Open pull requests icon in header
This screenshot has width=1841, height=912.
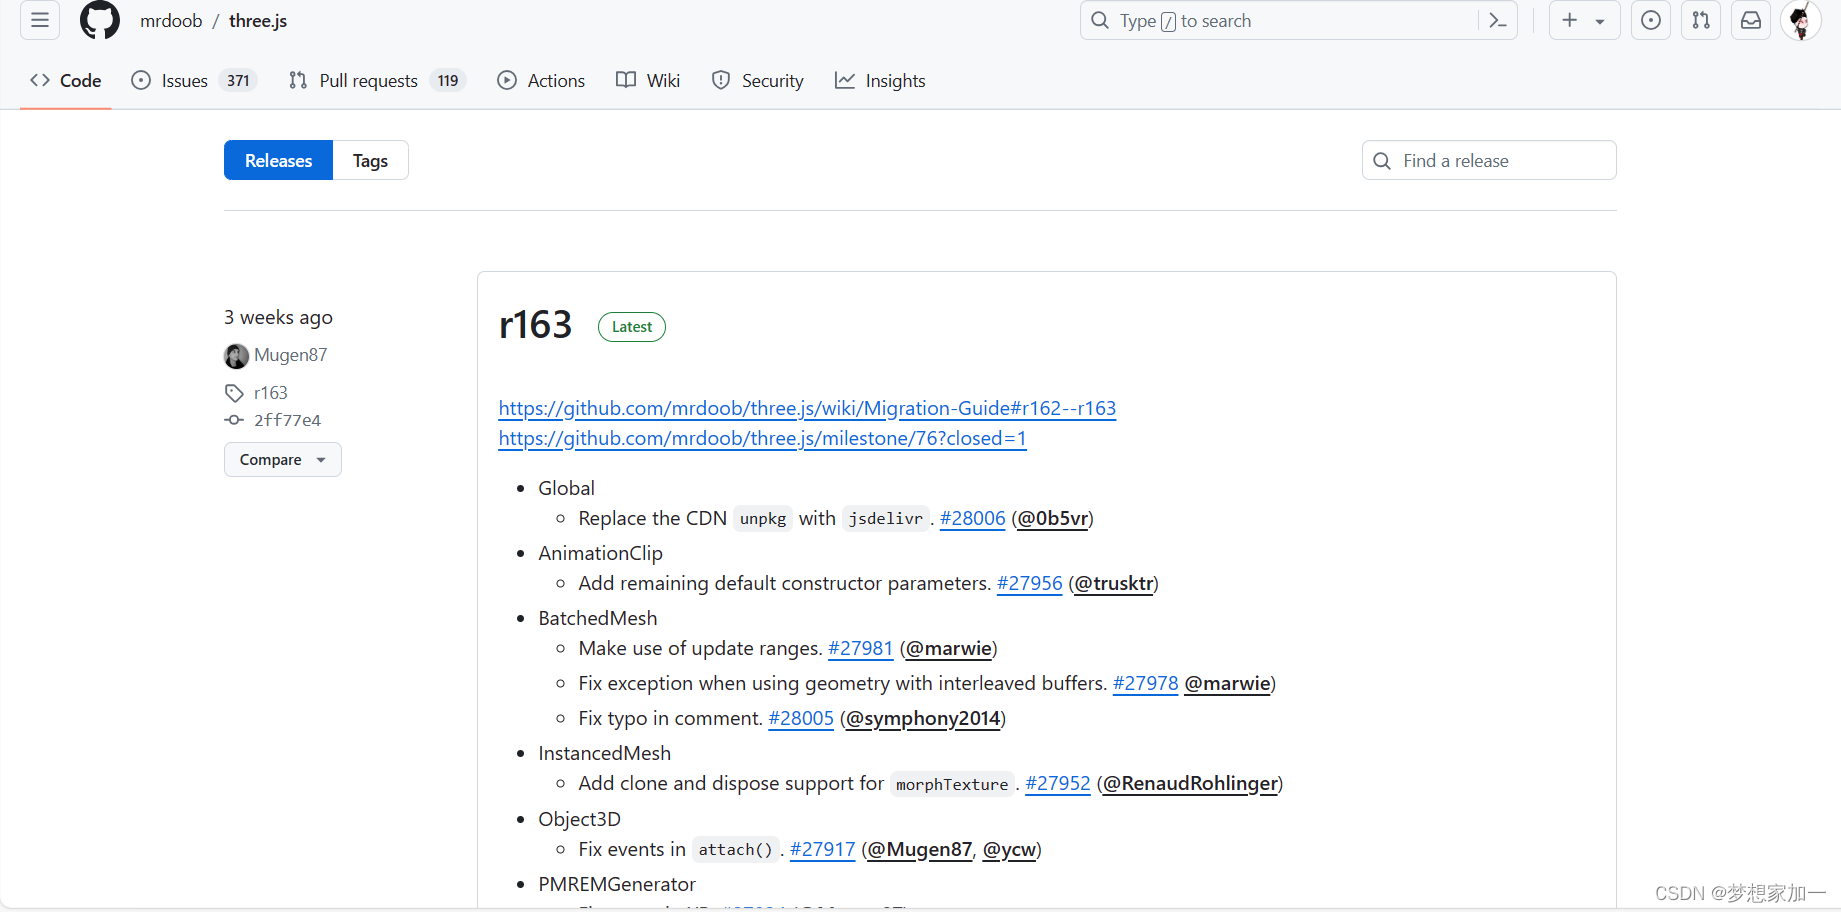tap(1701, 20)
